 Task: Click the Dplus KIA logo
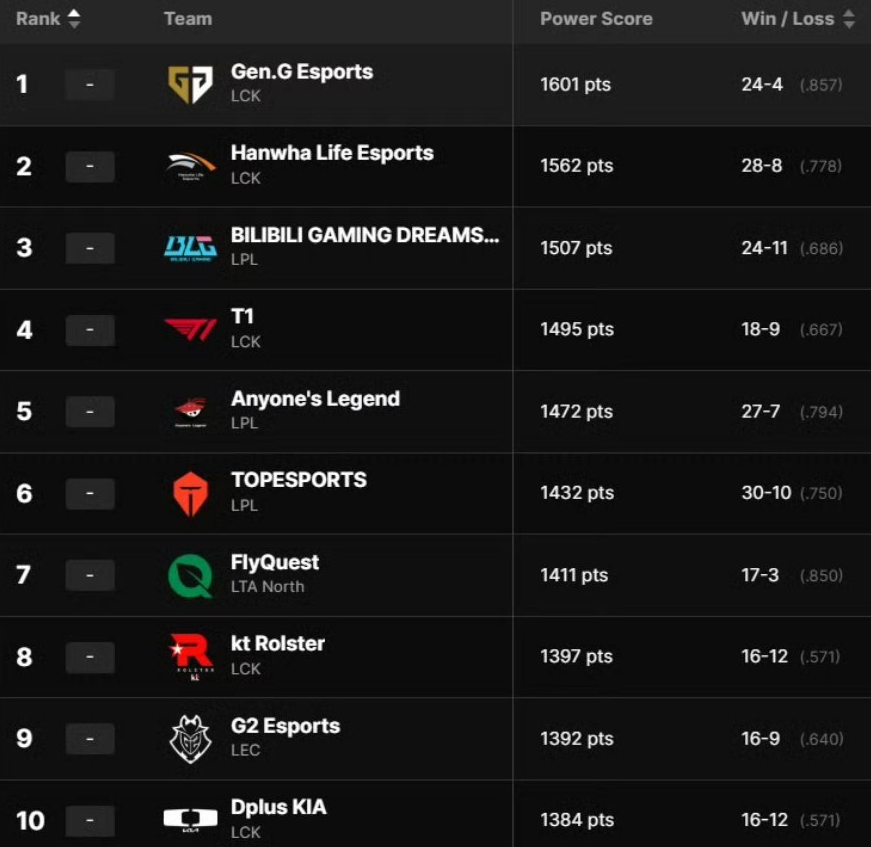pyautogui.click(x=190, y=820)
